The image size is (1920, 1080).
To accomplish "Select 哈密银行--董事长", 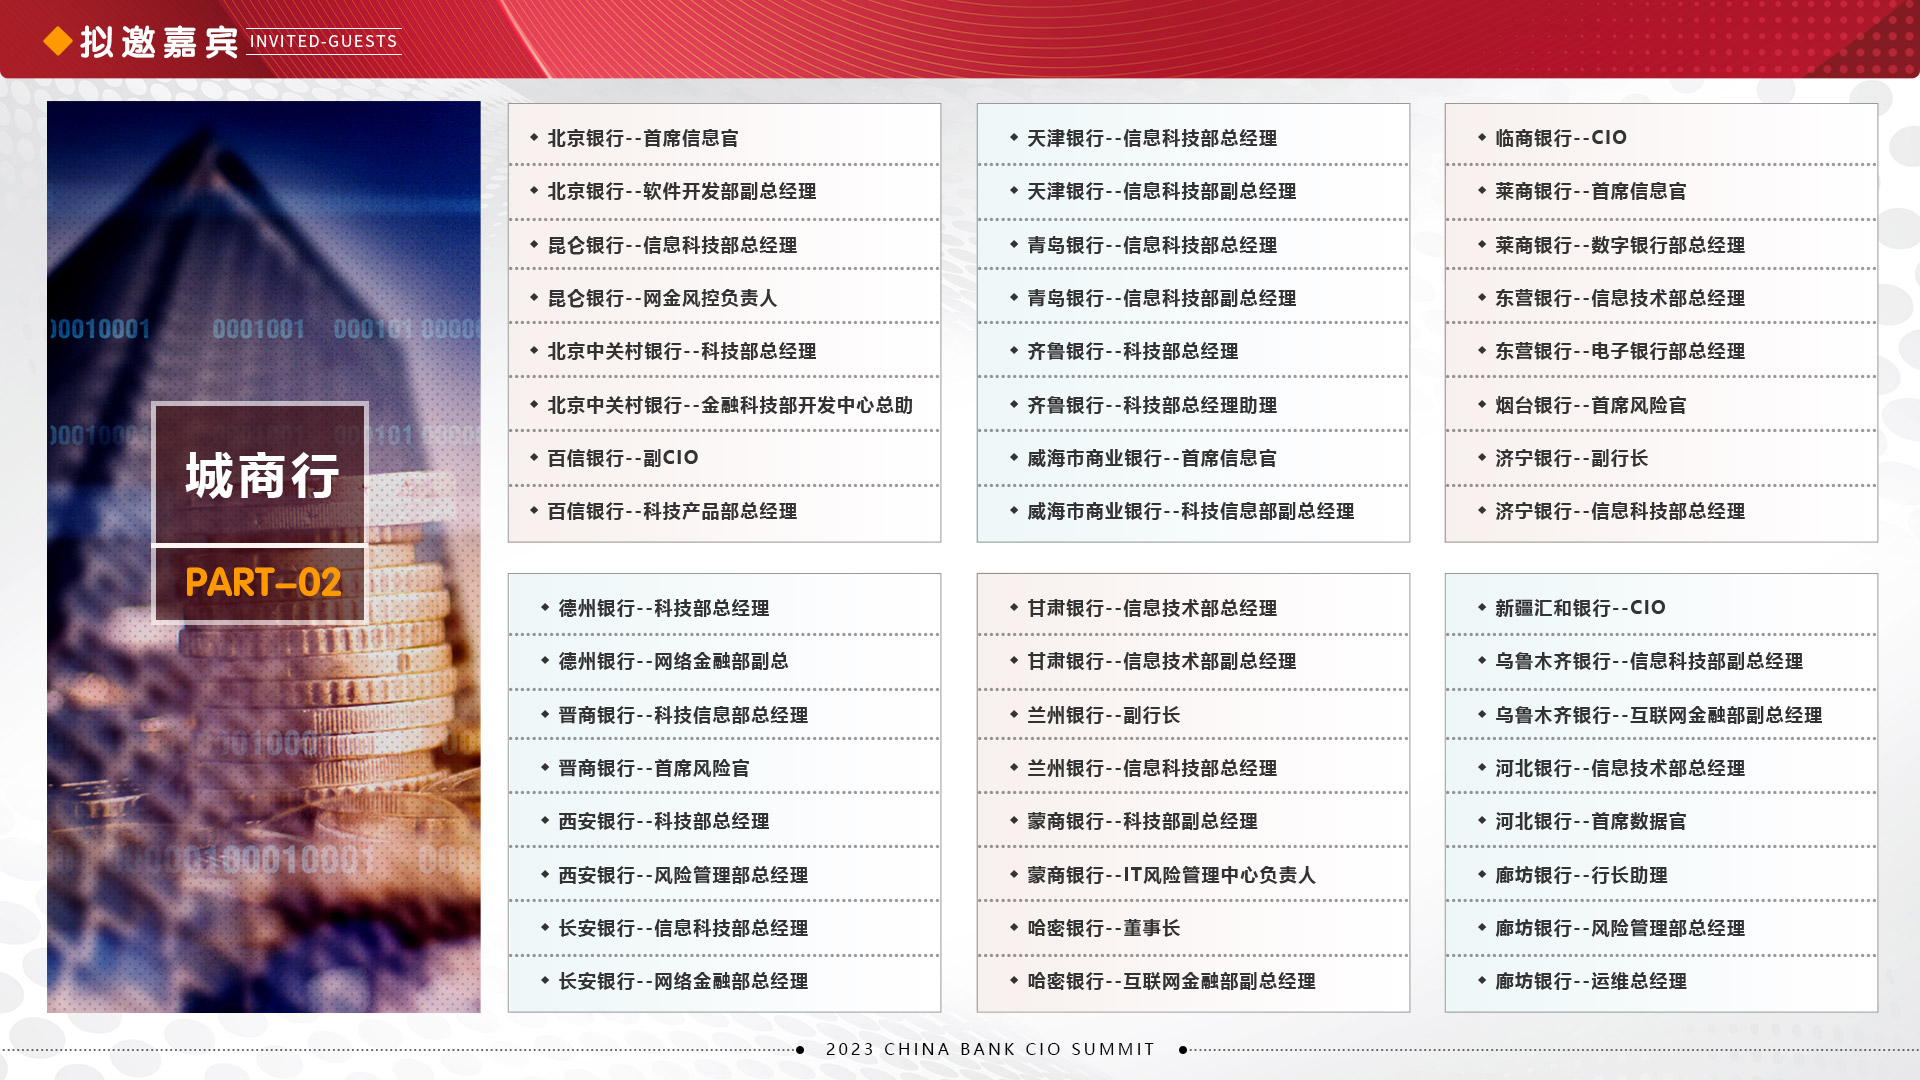I will tap(1104, 928).
